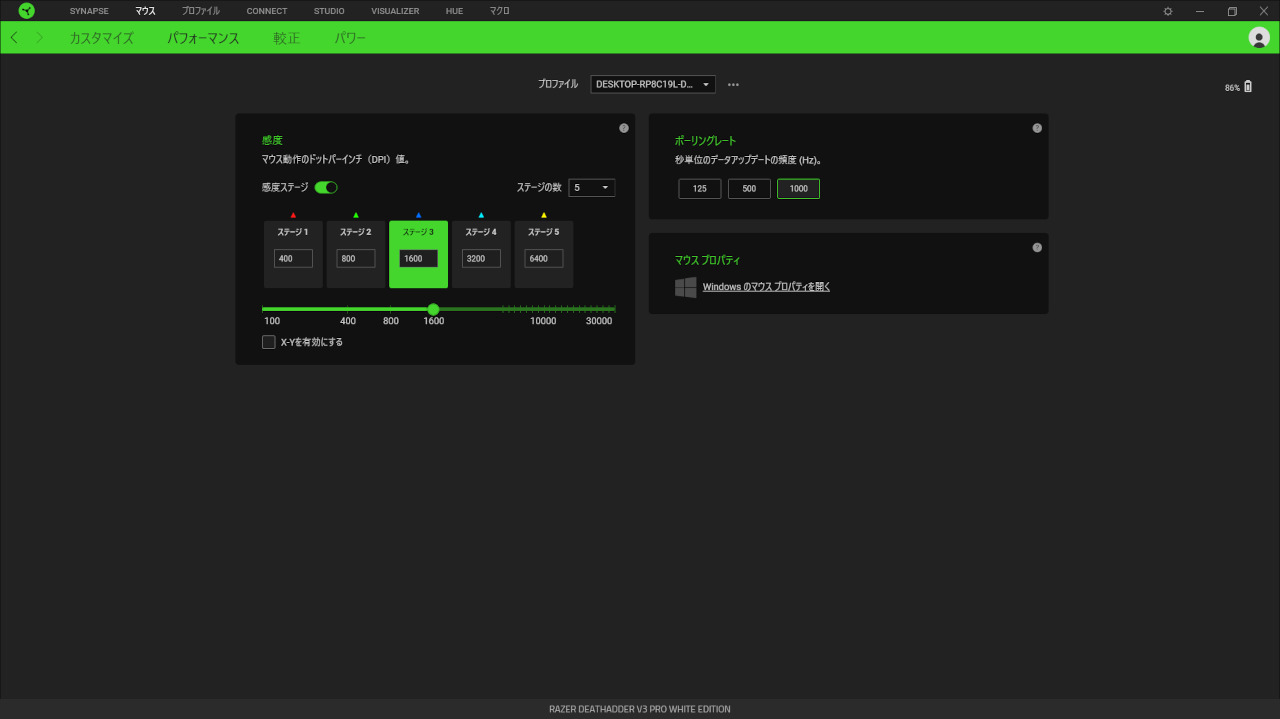The image size is (1280, 719).
Task: Open help icon in 感度 panel
Action: (x=624, y=128)
